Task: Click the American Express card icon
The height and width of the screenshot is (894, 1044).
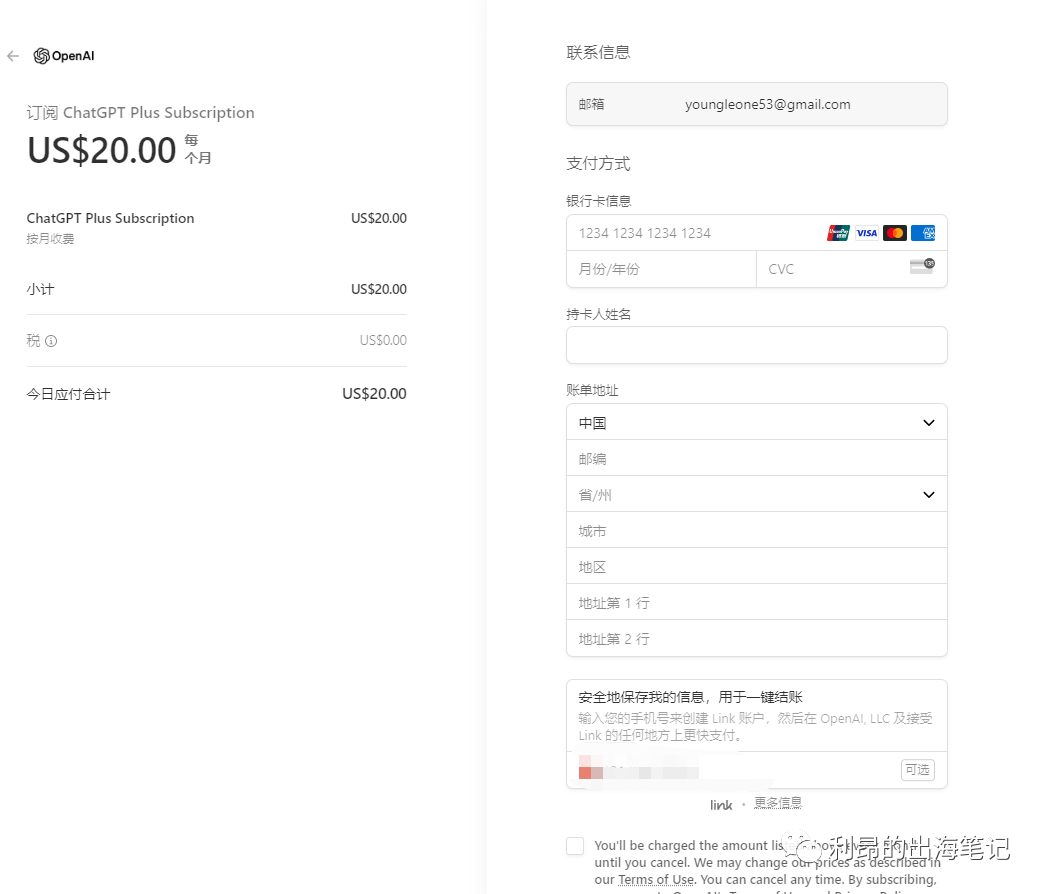Action: coord(923,233)
